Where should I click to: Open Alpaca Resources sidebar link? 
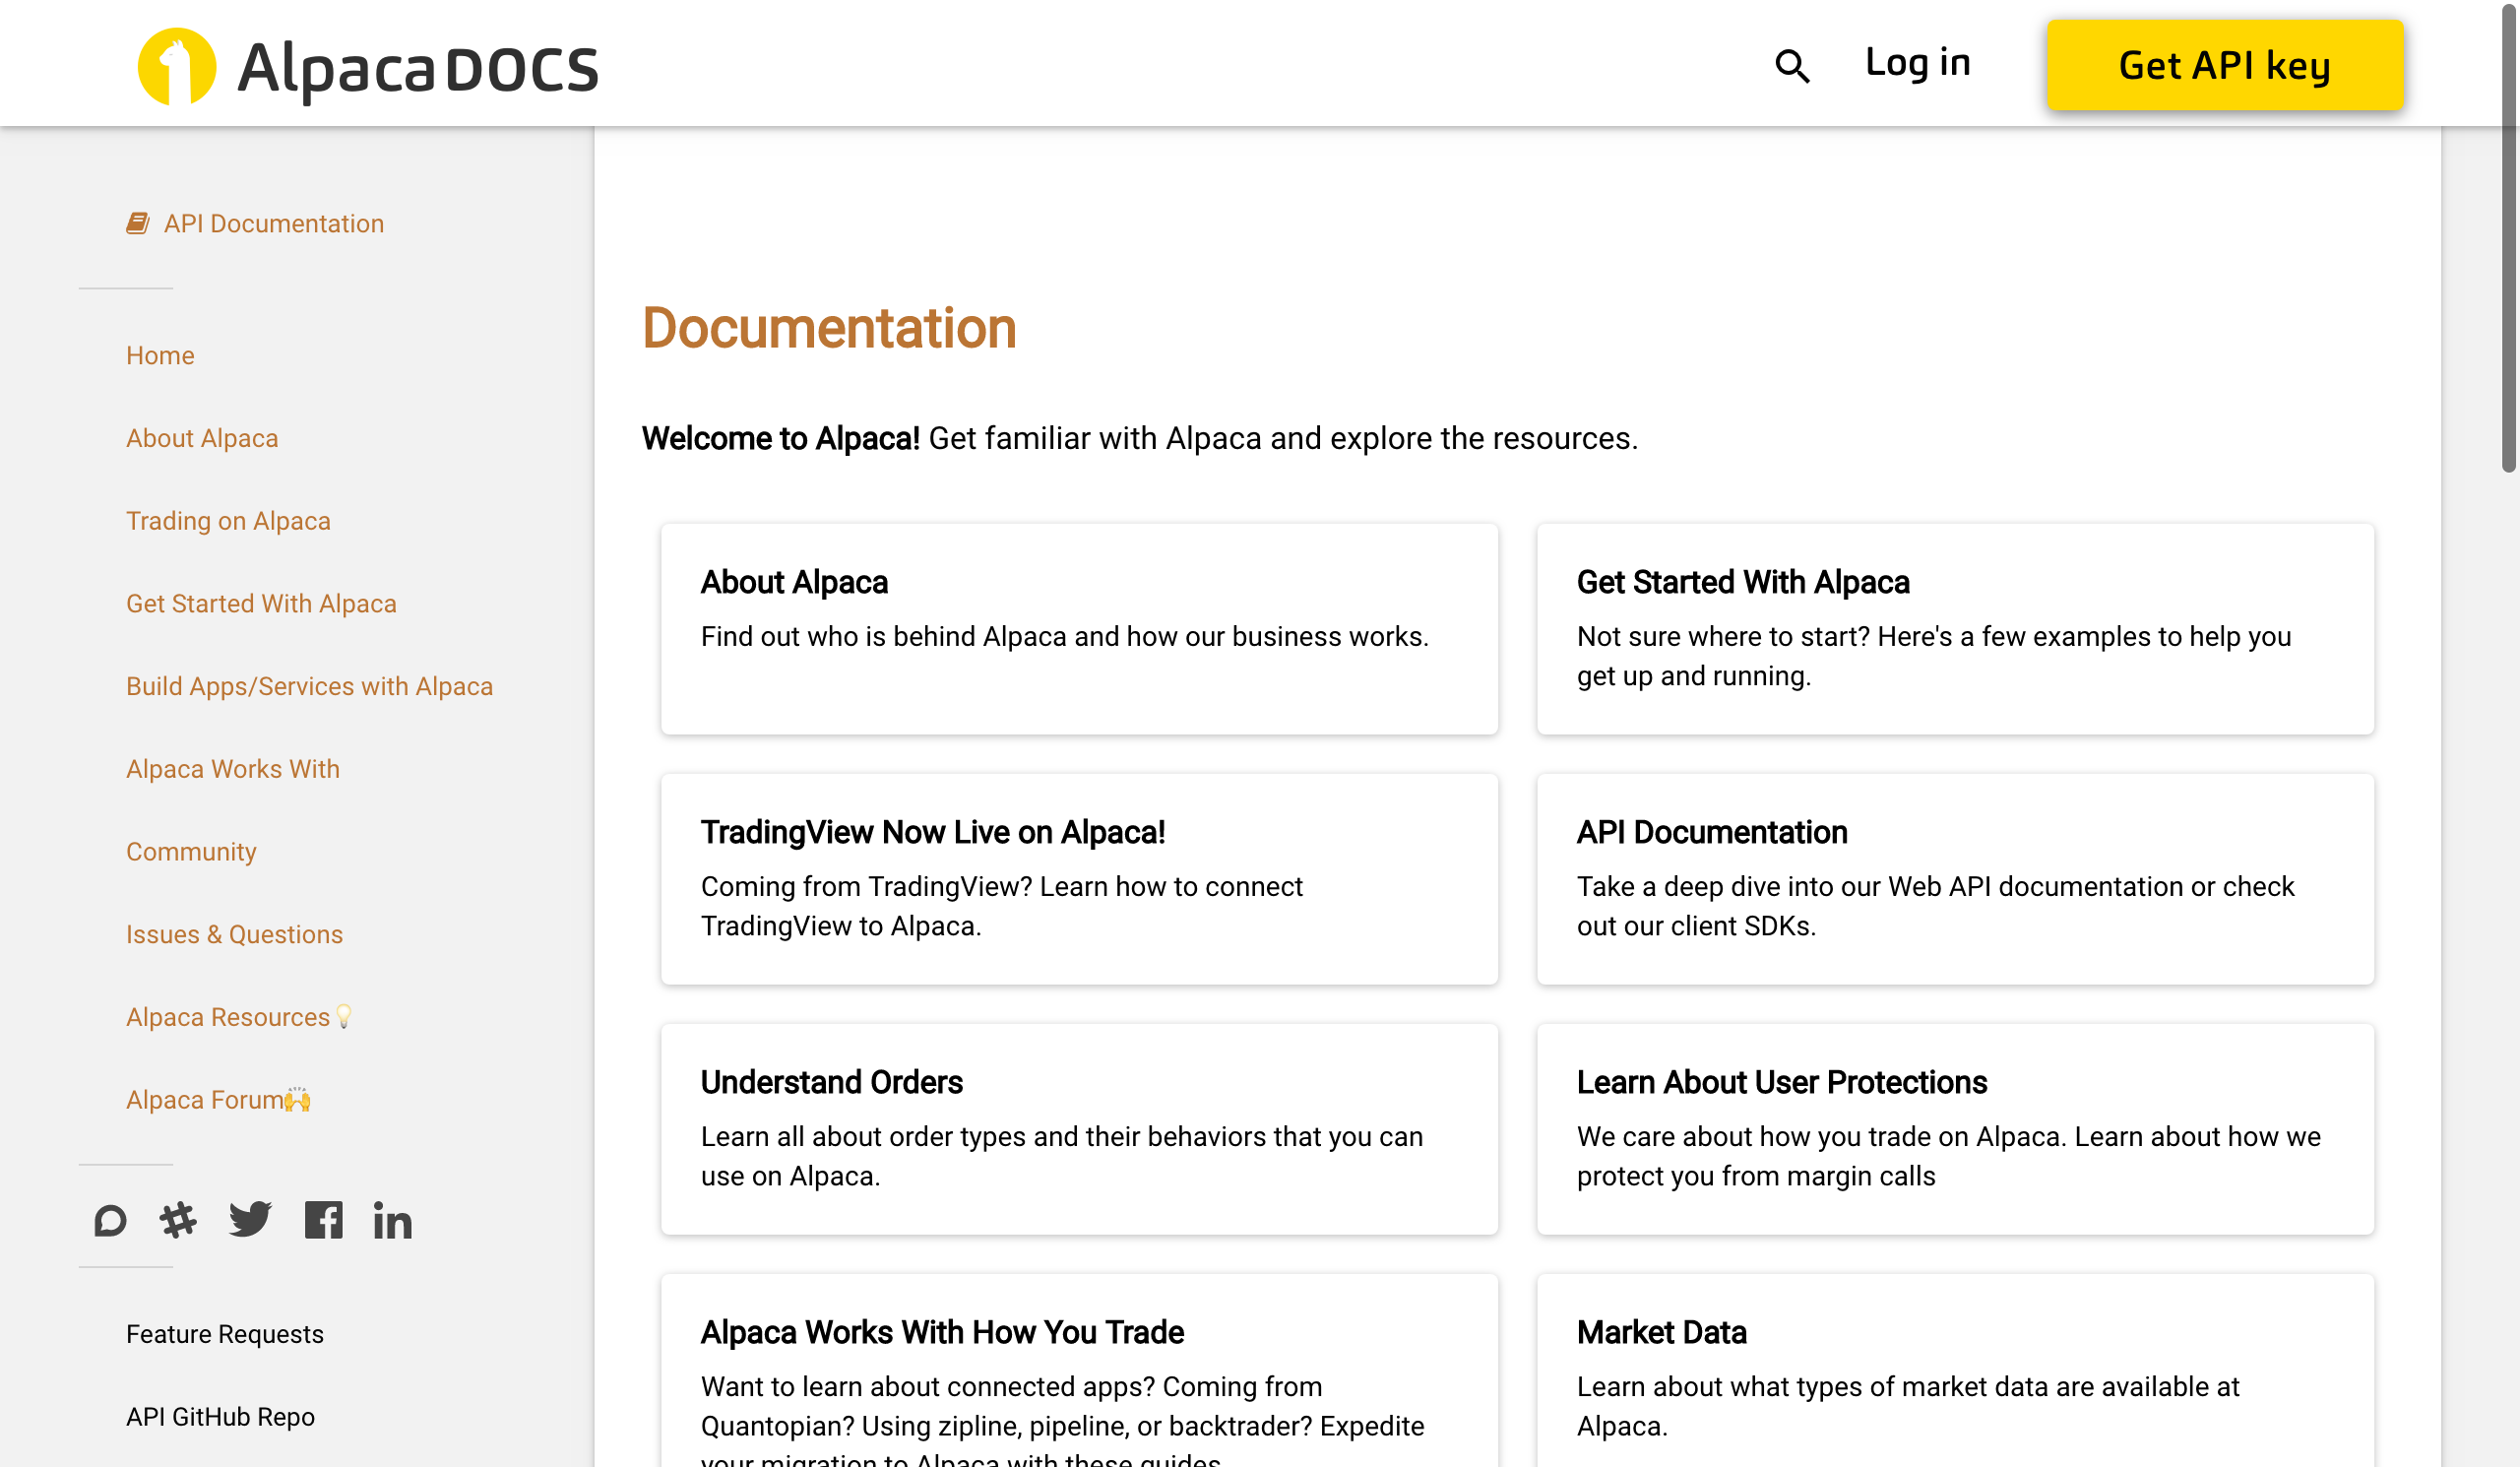click(240, 1017)
